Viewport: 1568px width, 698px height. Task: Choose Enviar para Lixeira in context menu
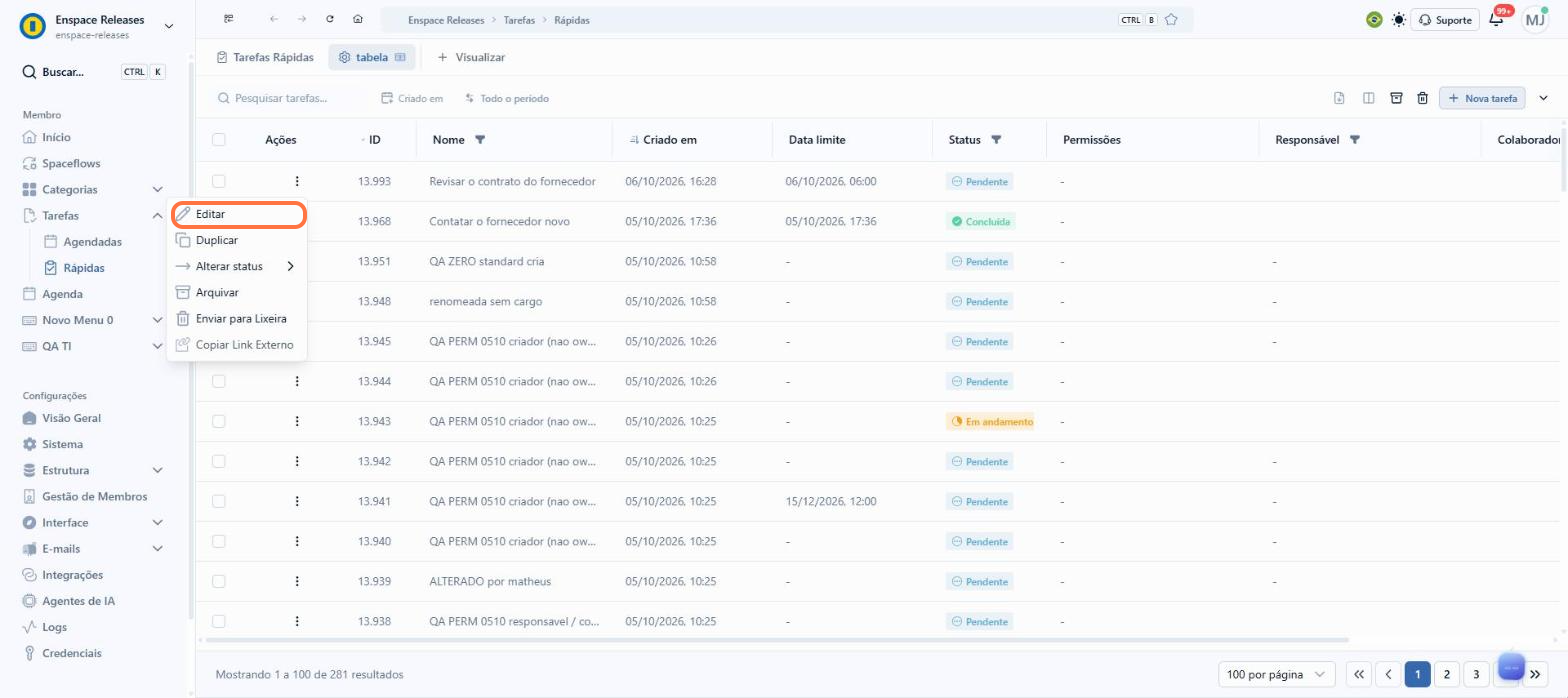(x=237, y=319)
